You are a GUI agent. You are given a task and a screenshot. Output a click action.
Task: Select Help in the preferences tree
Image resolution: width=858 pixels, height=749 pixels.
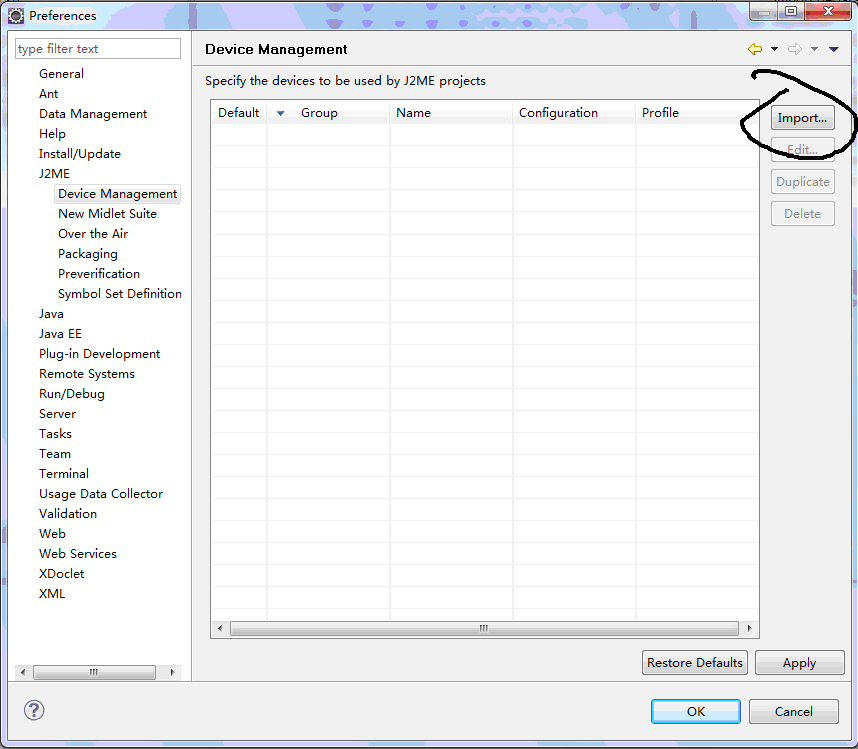coord(52,133)
